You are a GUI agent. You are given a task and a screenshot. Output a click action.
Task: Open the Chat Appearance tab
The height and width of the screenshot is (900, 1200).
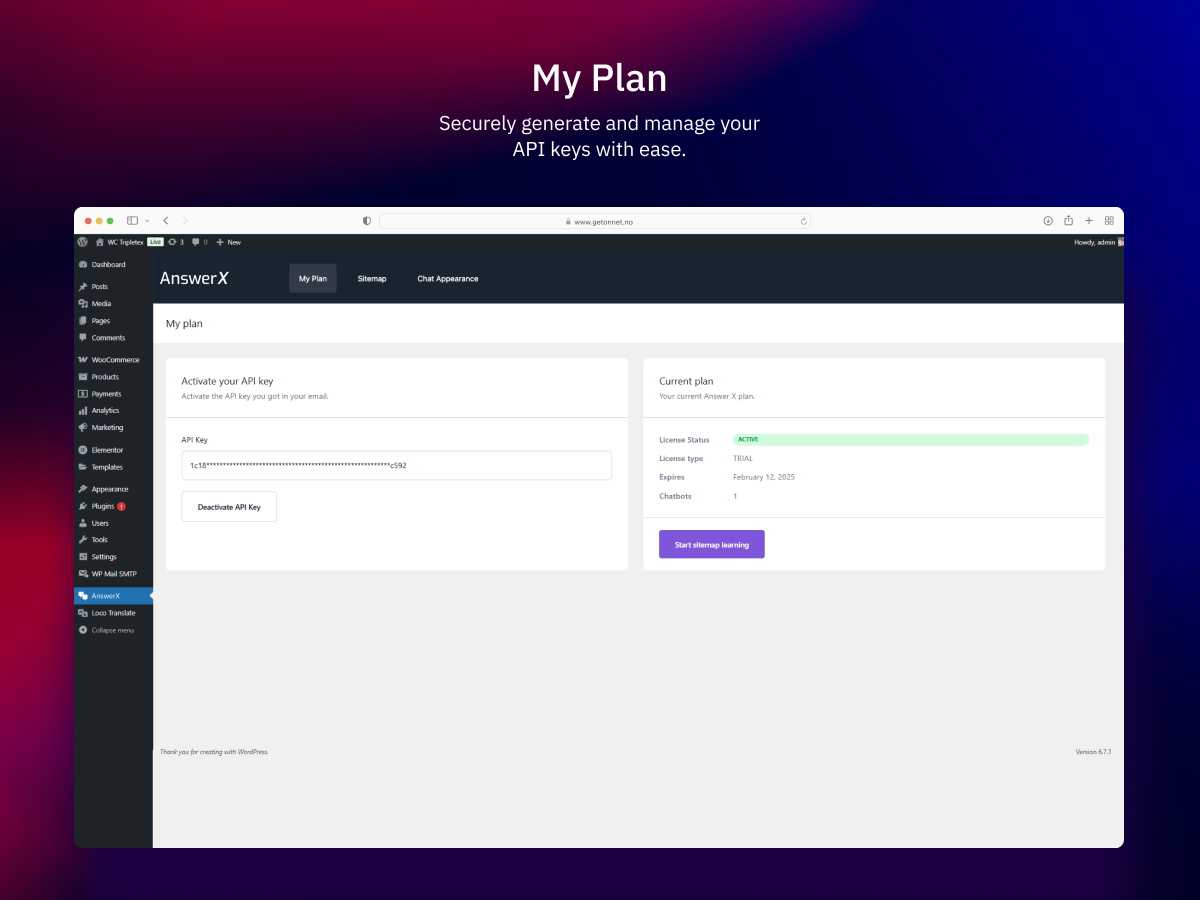click(448, 278)
